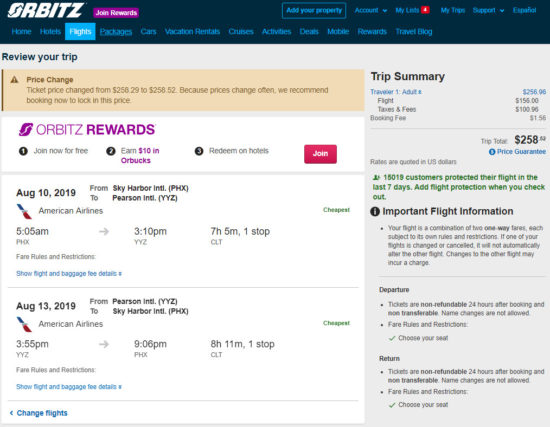Click the Add your property button
Image resolution: width=550 pixels, height=427 pixels.
tap(314, 11)
